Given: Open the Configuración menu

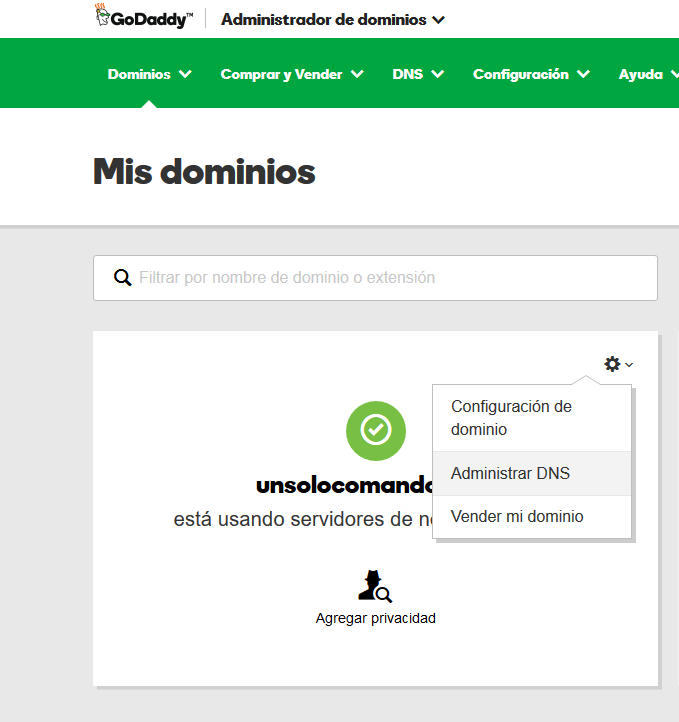Looking at the screenshot, I should click(531, 74).
